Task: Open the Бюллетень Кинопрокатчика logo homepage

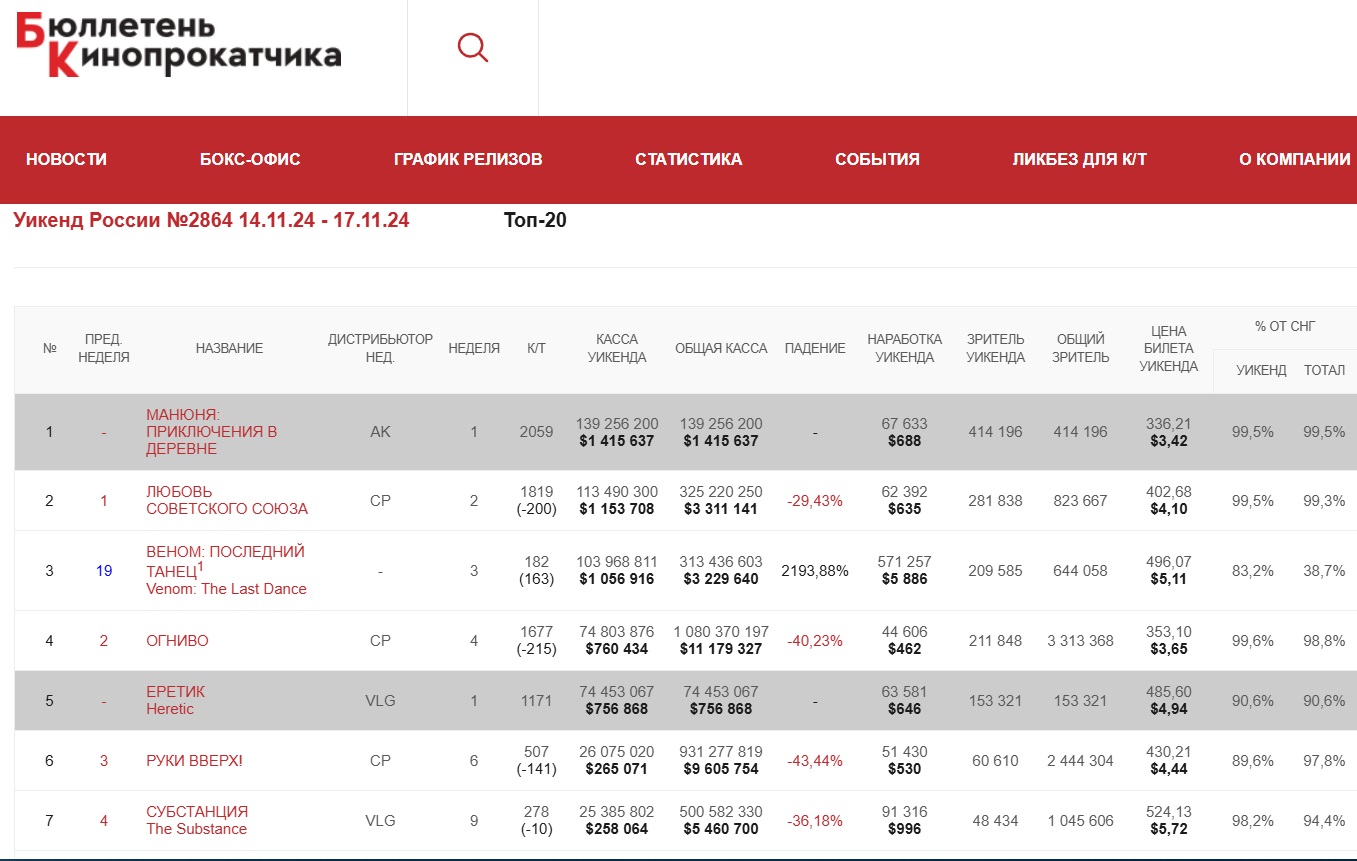Action: pos(179,45)
